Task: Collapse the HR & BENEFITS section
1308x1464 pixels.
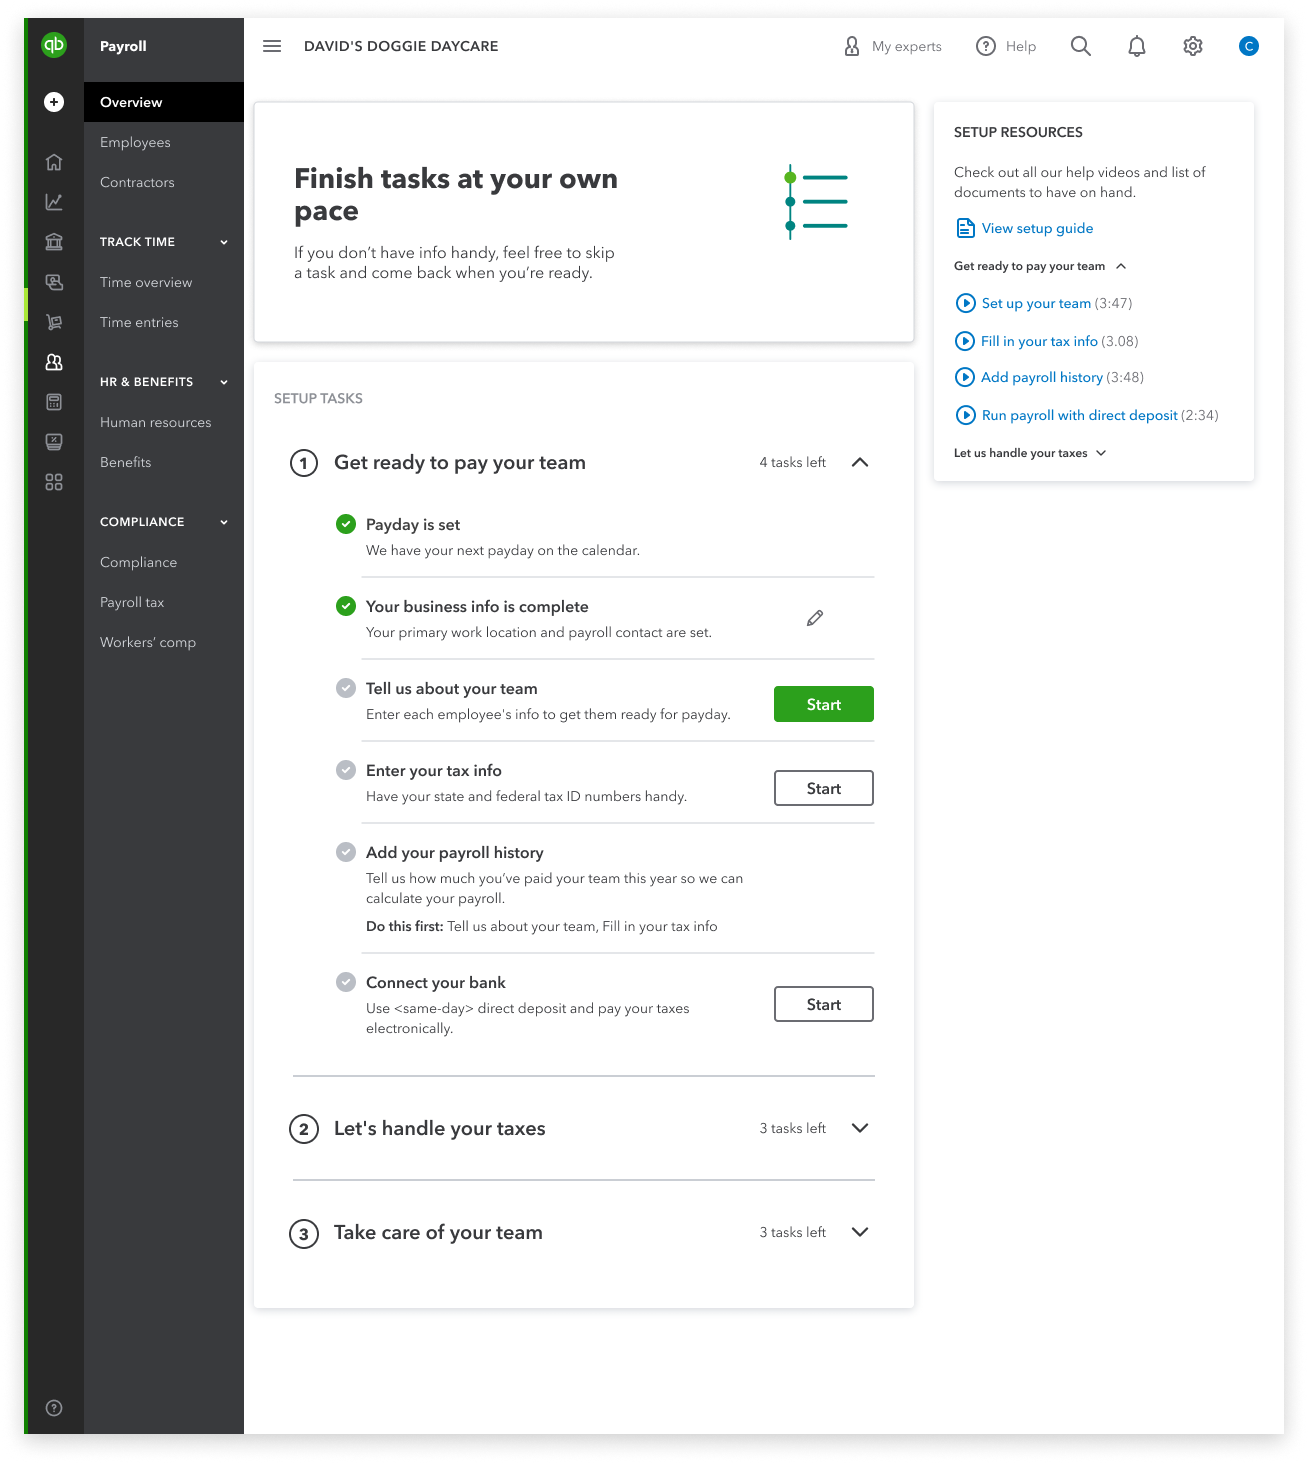Action: (x=224, y=382)
